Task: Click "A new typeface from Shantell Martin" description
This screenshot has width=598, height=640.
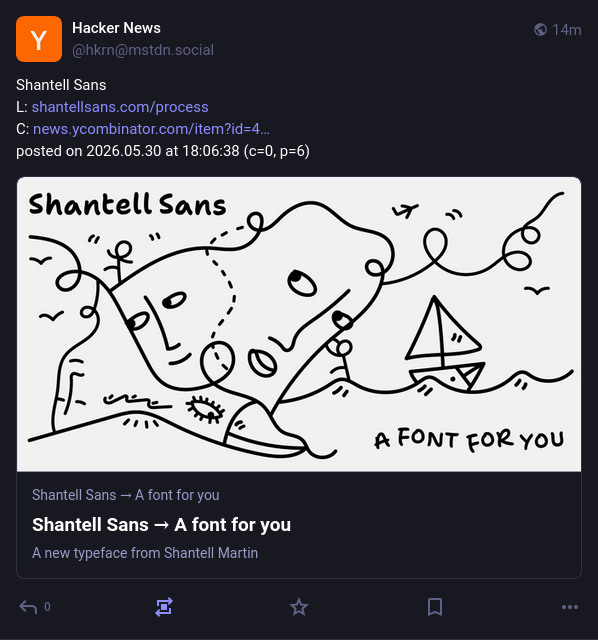Action: [x=145, y=553]
